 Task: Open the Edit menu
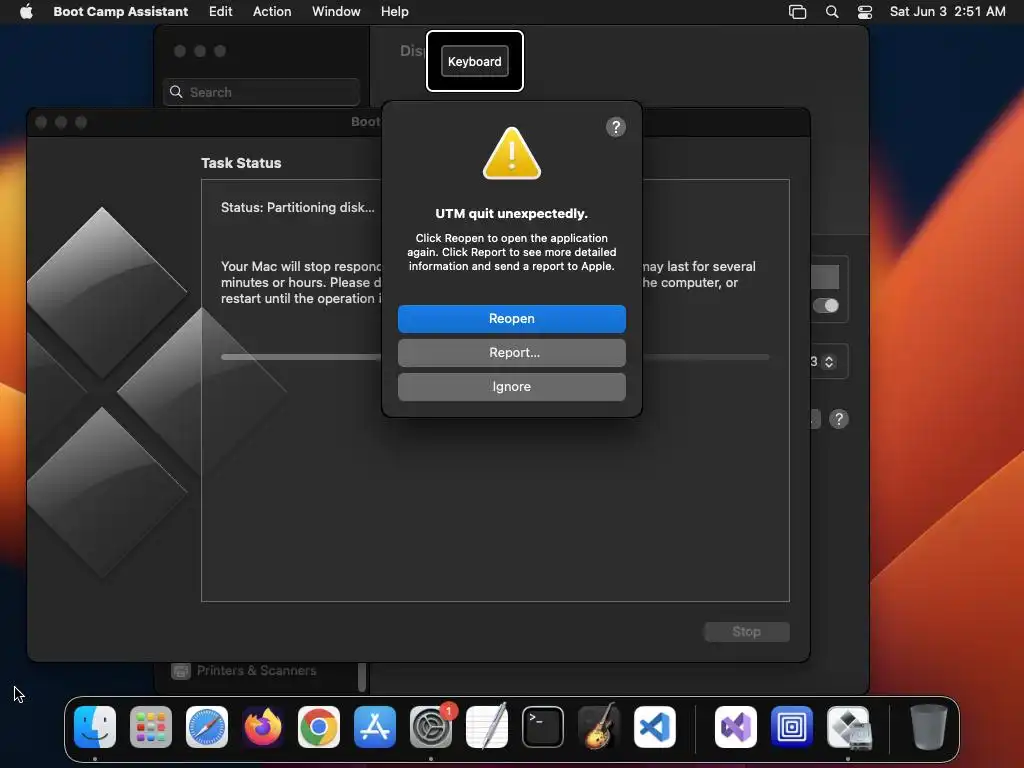221,12
